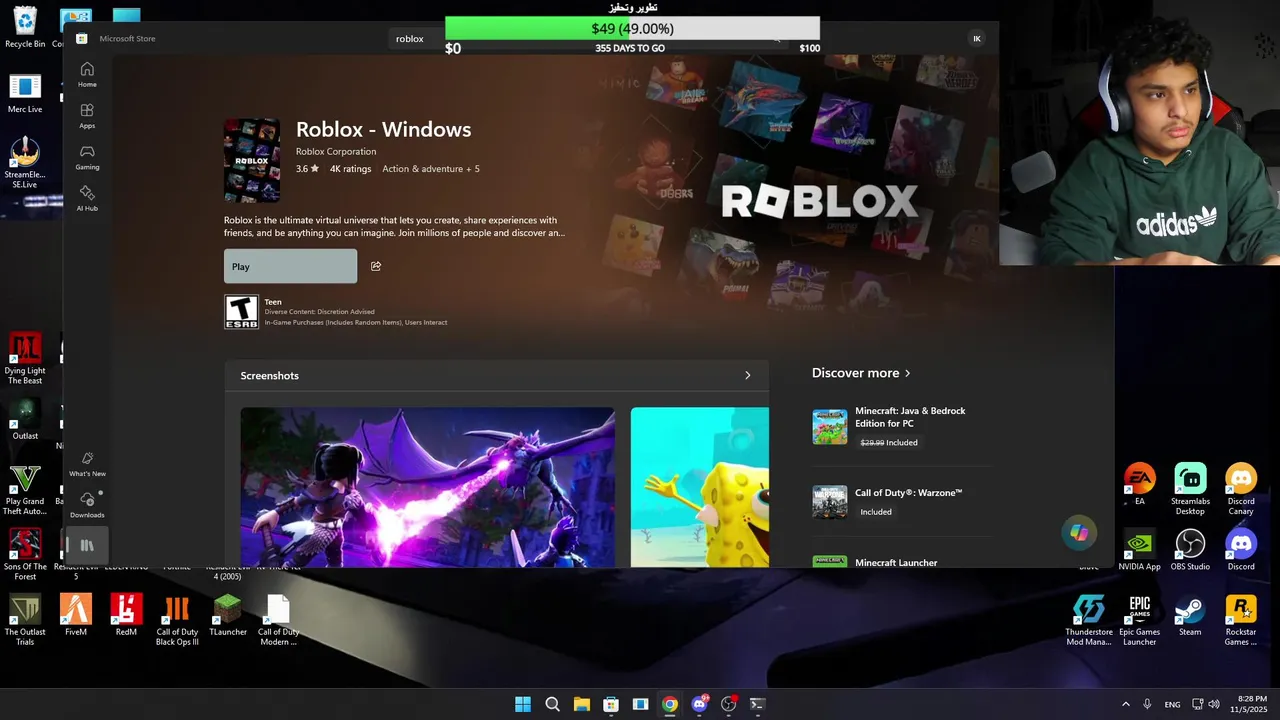
Task: Click the Roblox description text
Action: click(x=394, y=227)
